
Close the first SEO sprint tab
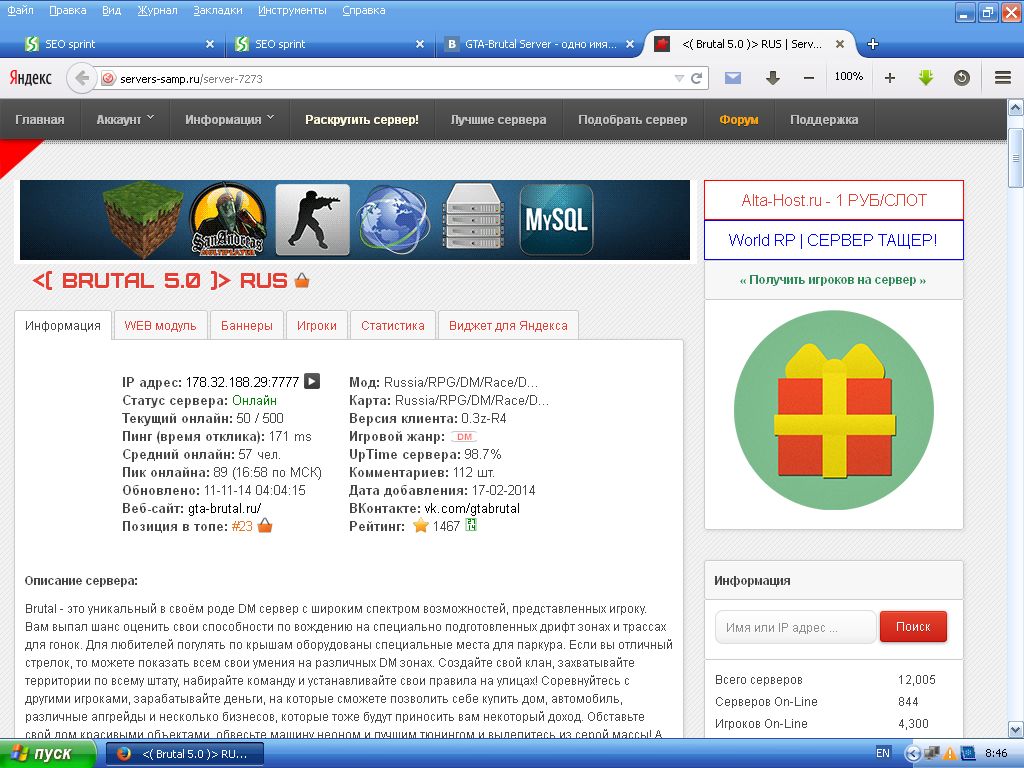coord(210,44)
